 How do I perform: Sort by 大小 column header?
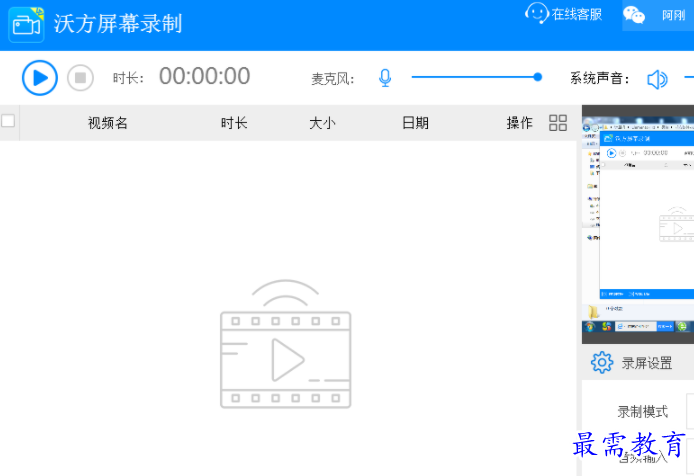coord(322,123)
